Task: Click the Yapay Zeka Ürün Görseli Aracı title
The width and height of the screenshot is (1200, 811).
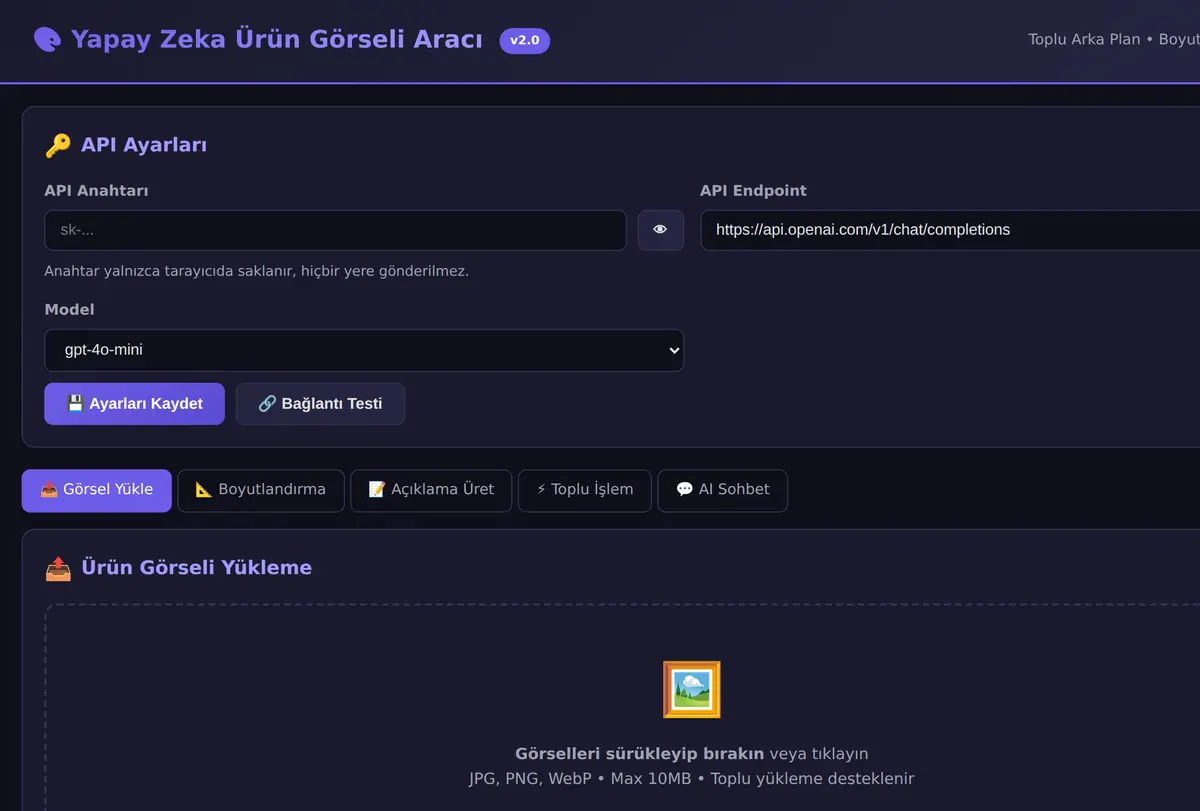Action: 277,40
